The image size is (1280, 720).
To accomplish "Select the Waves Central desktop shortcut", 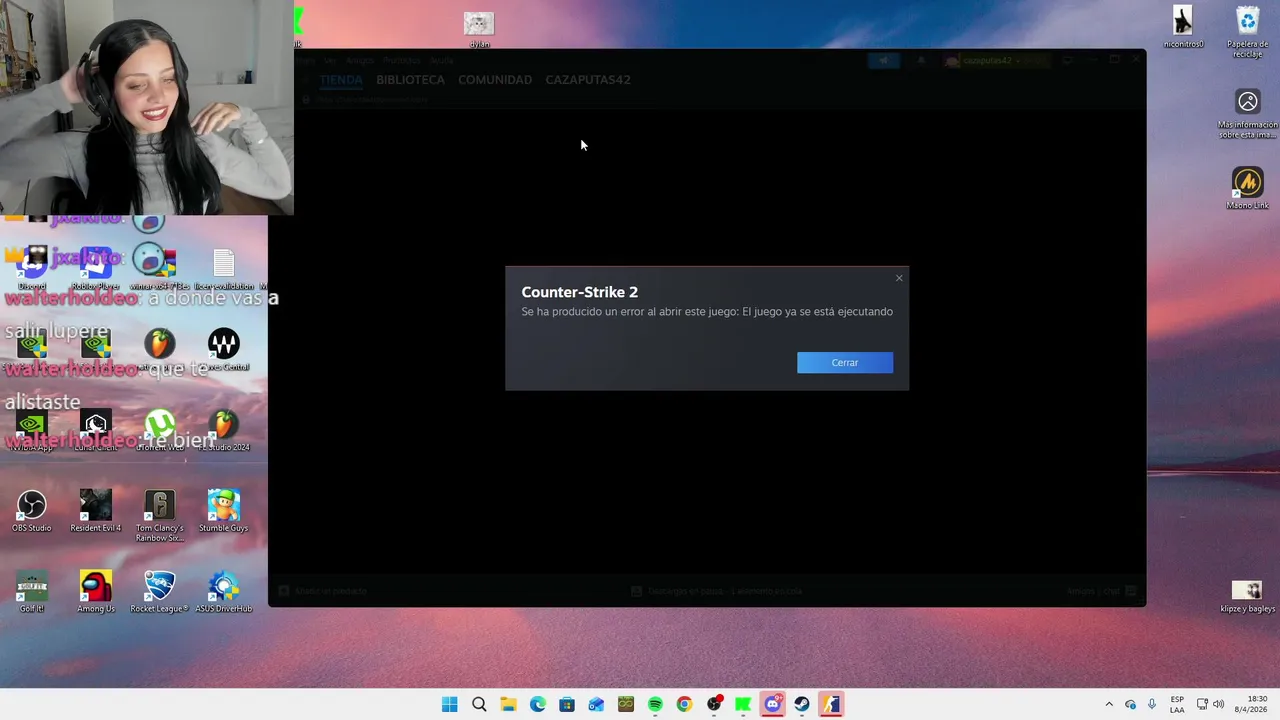I will [x=224, y=349].
